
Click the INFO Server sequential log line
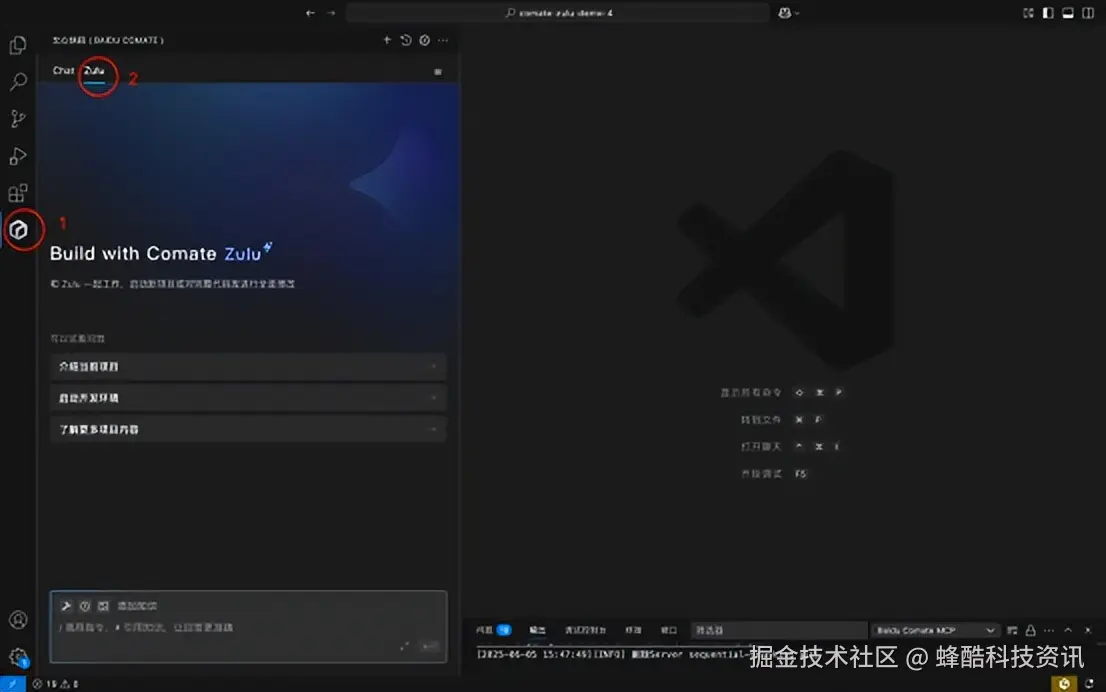tap(612, 655)
